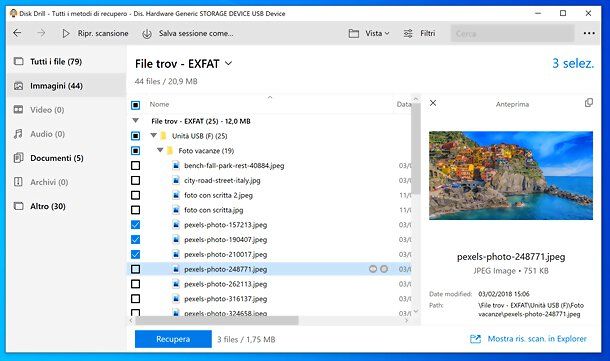
Task: Check pexels-photo-262113.jpeg checkbox
Action: [135, 284]
